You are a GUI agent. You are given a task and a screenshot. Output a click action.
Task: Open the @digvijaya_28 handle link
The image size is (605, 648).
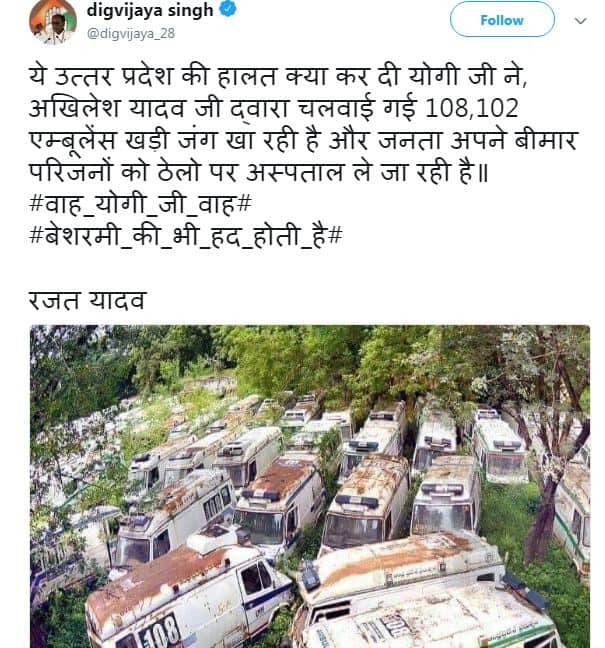coord(131,33)
